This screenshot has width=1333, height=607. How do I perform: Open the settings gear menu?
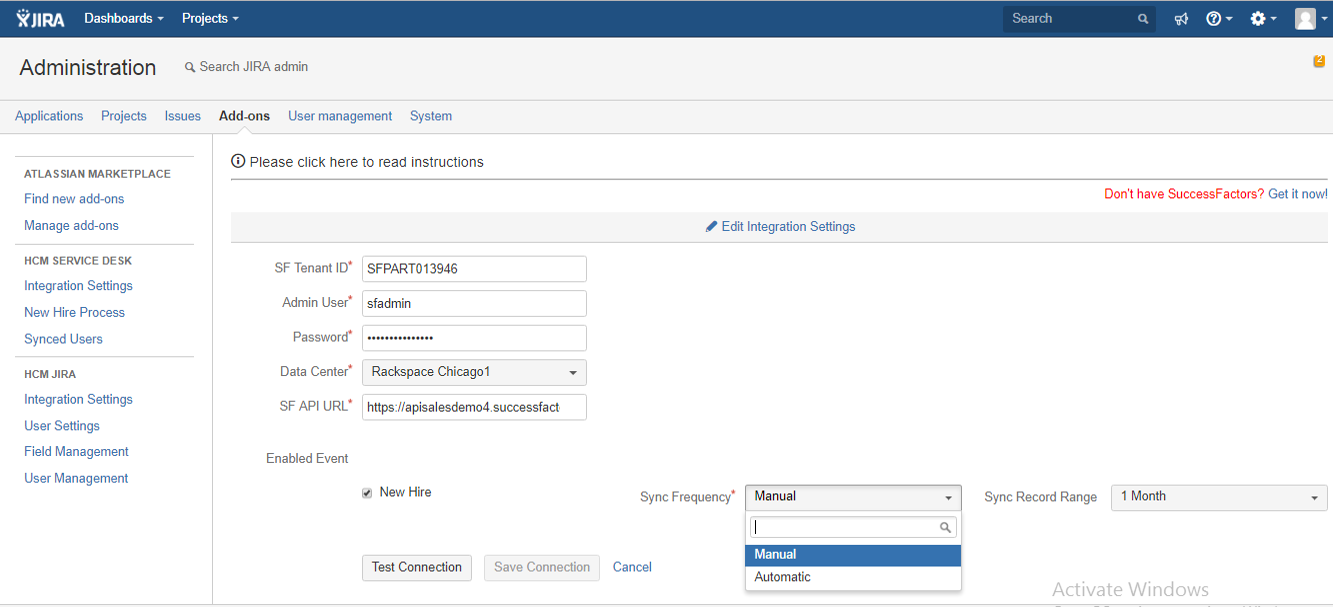[1263, 19]
